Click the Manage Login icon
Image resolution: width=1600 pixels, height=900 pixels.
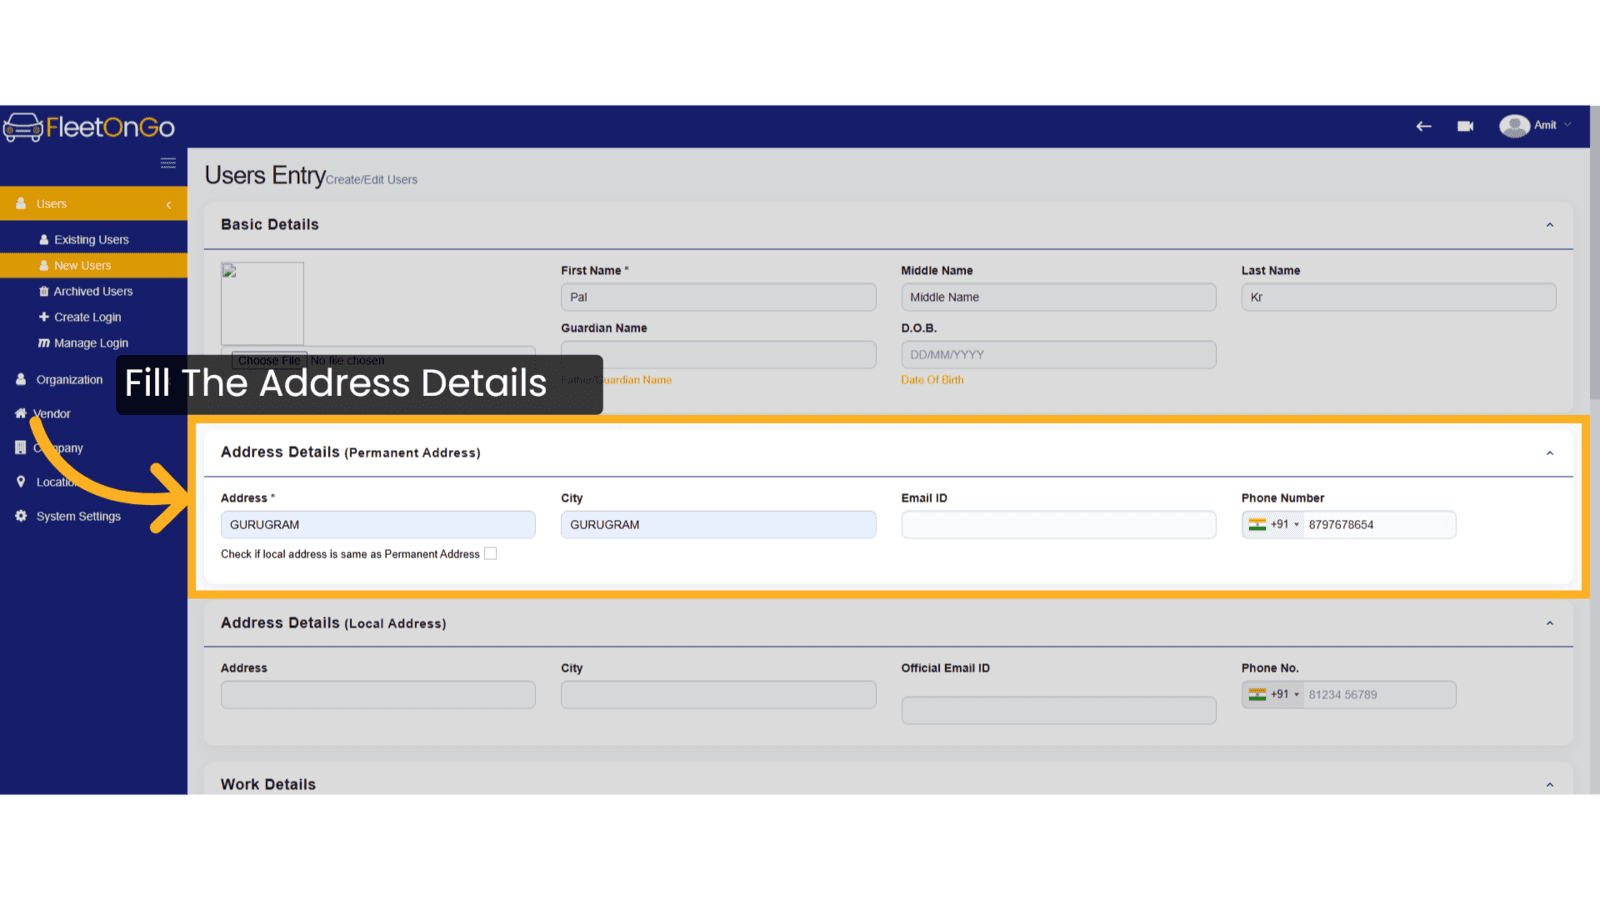[44, 343]
